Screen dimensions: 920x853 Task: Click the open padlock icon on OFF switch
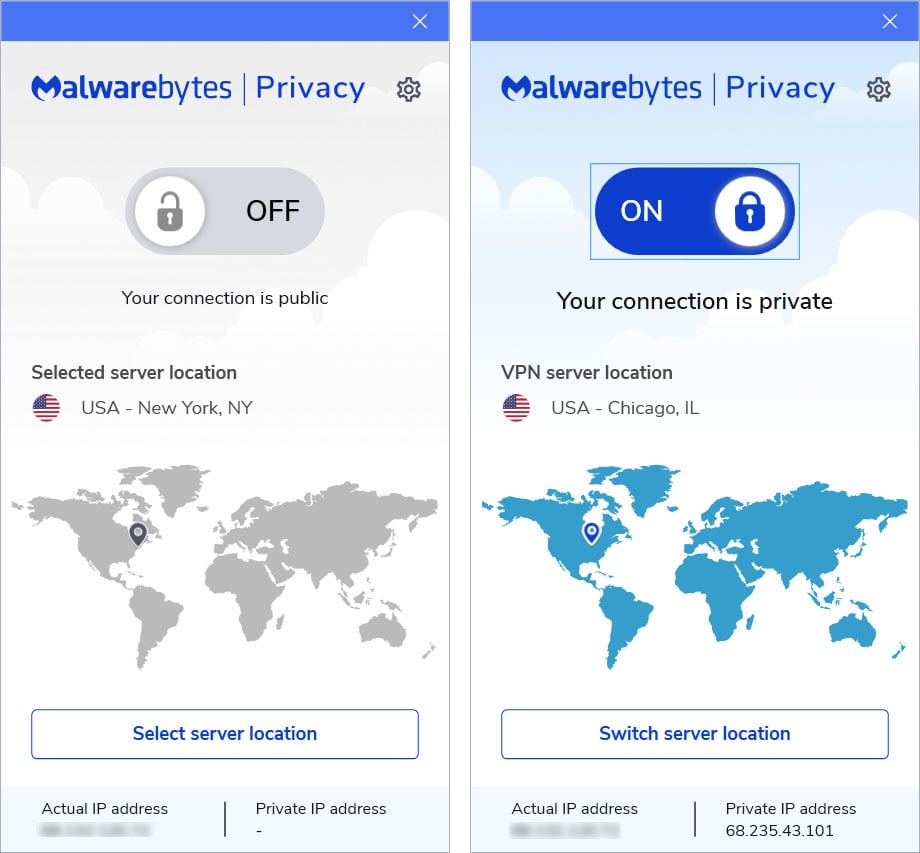pyautogui.click(x=170, y=211)
